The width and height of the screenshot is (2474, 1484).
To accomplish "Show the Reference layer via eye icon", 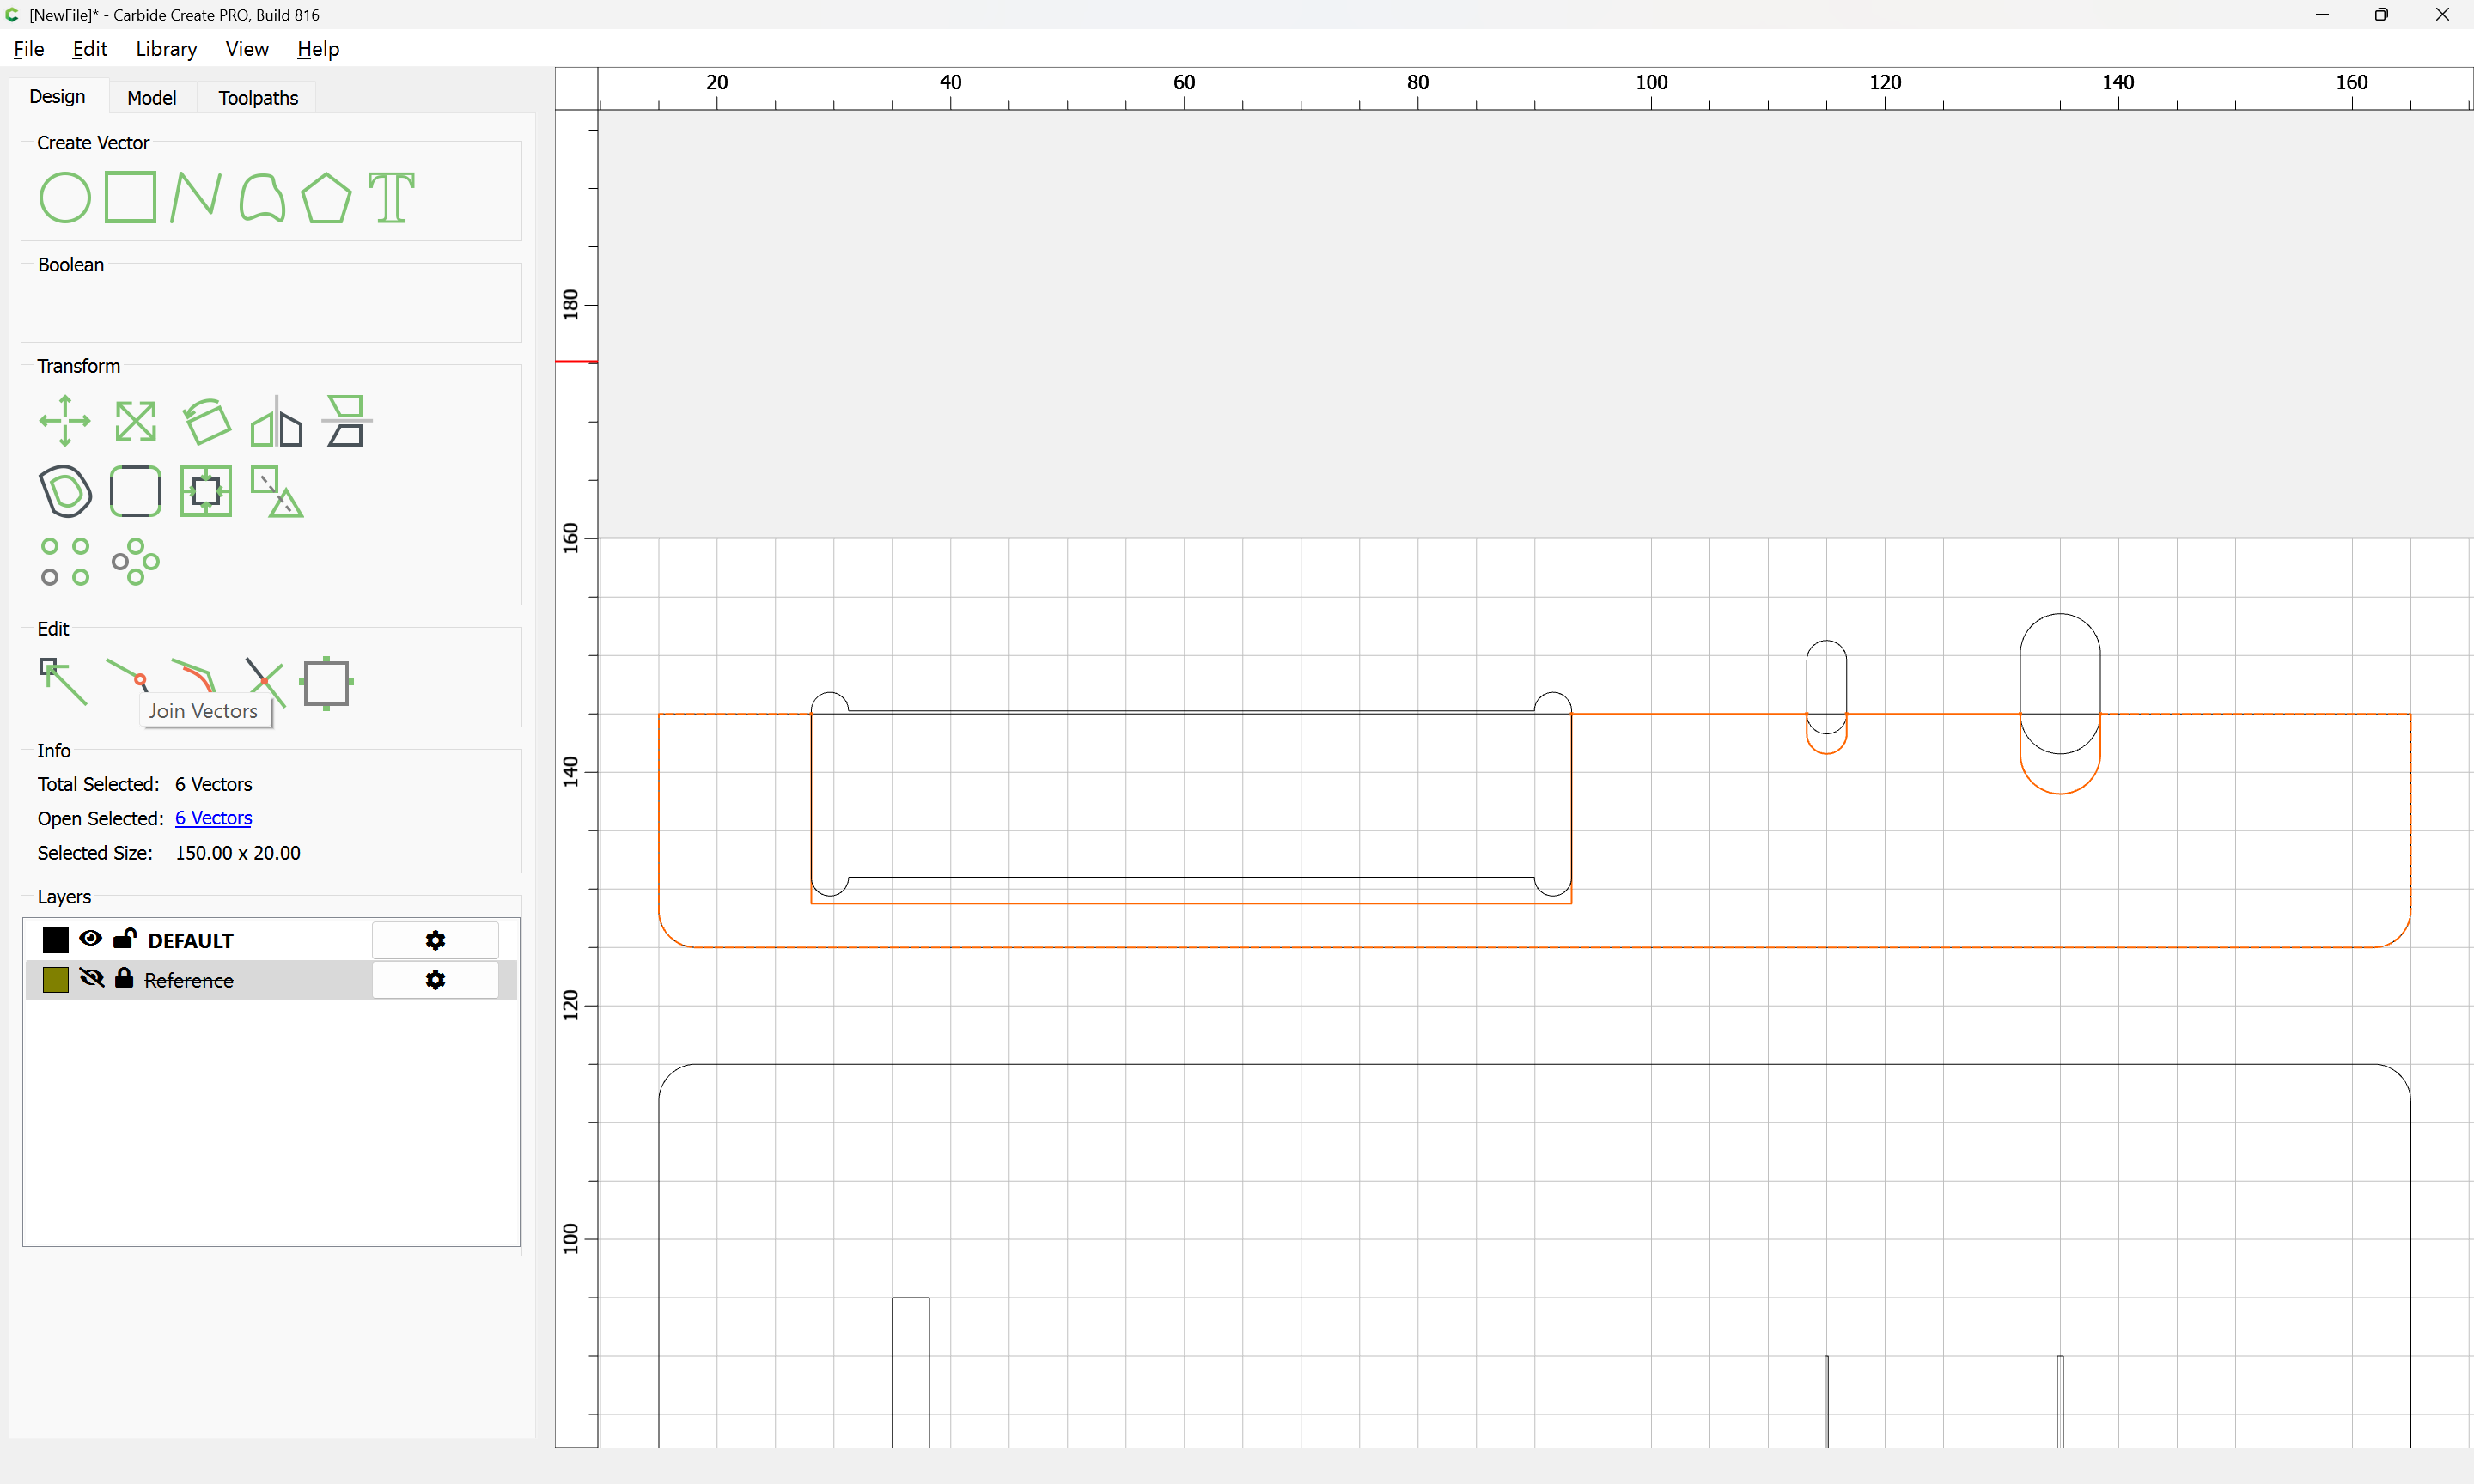I will click(91, 978).
